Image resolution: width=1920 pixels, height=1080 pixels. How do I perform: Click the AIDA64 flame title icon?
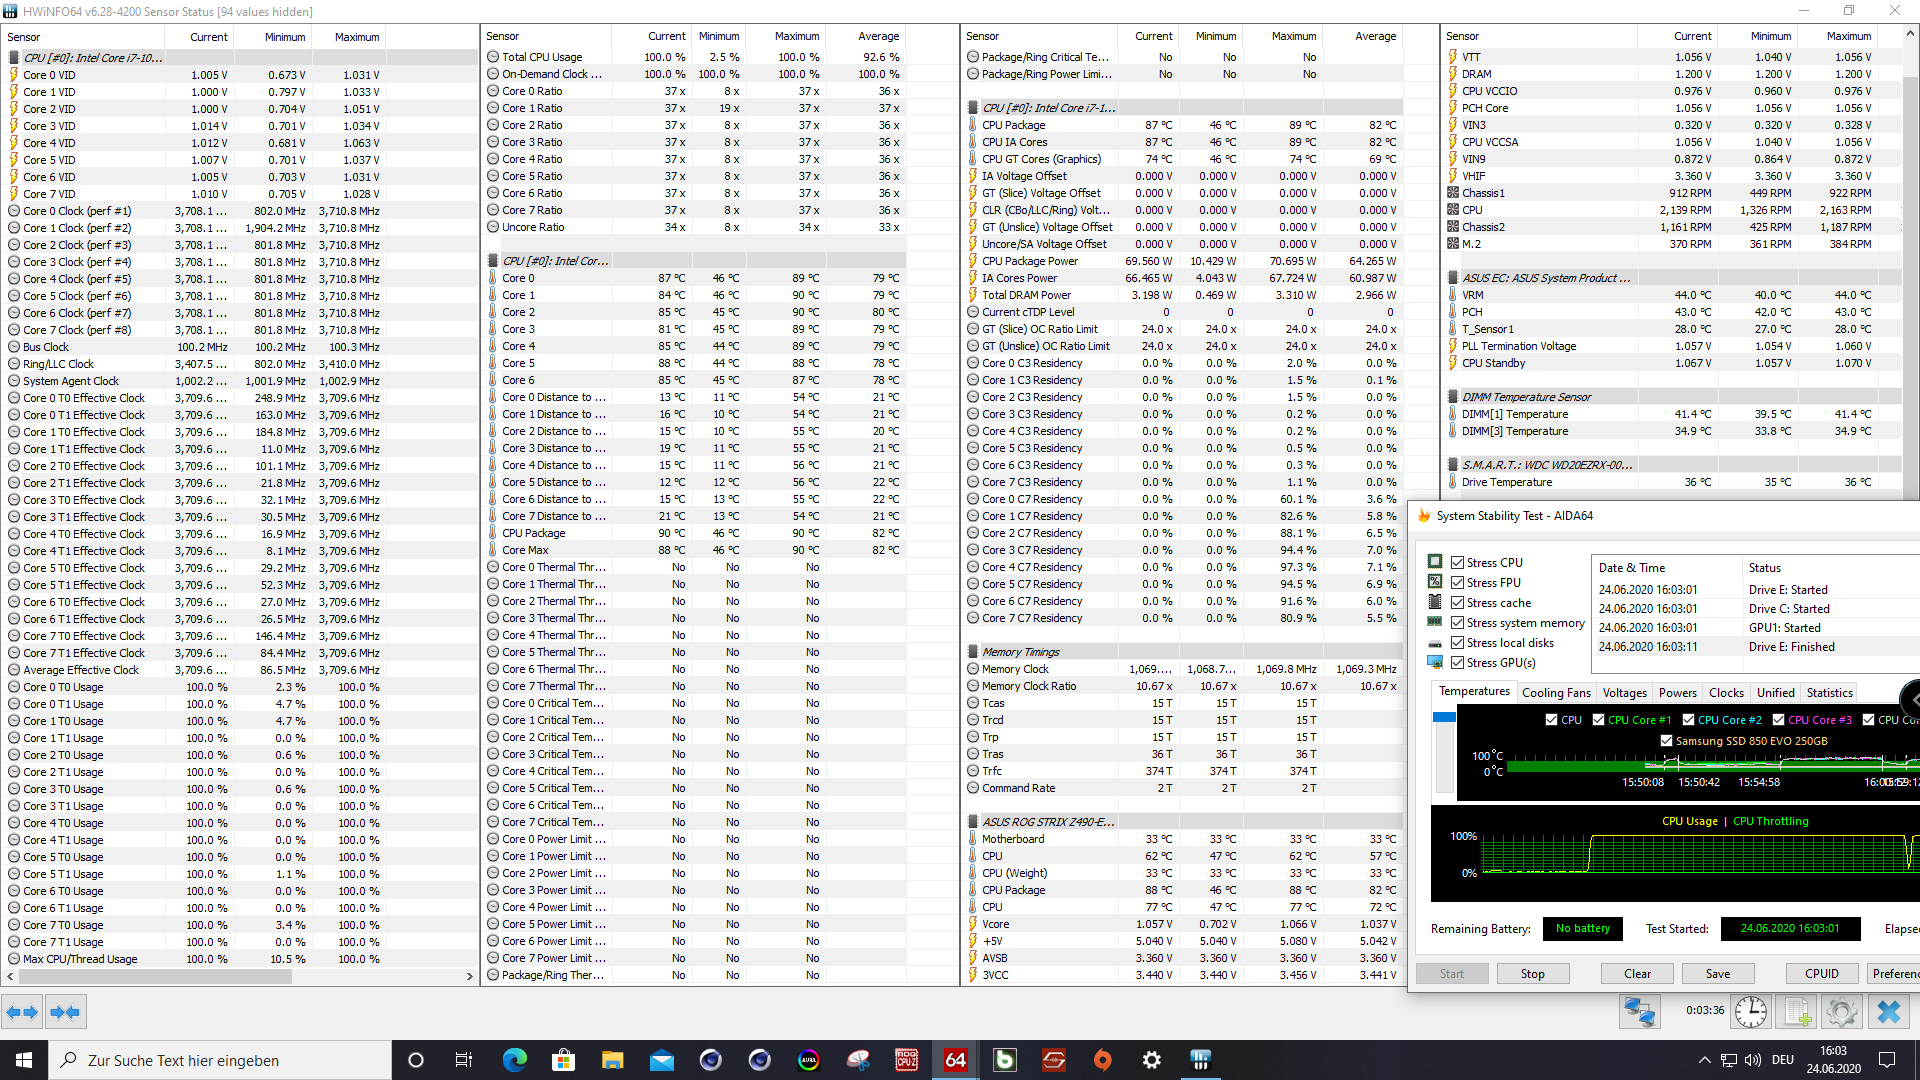pyautogui.click(x=1424, y=516)
